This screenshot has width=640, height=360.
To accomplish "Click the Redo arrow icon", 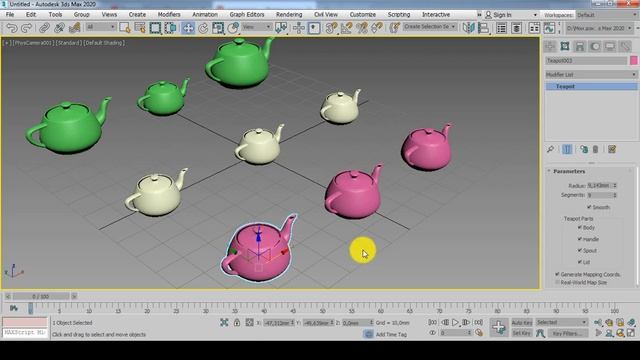I will coord(27,28).
